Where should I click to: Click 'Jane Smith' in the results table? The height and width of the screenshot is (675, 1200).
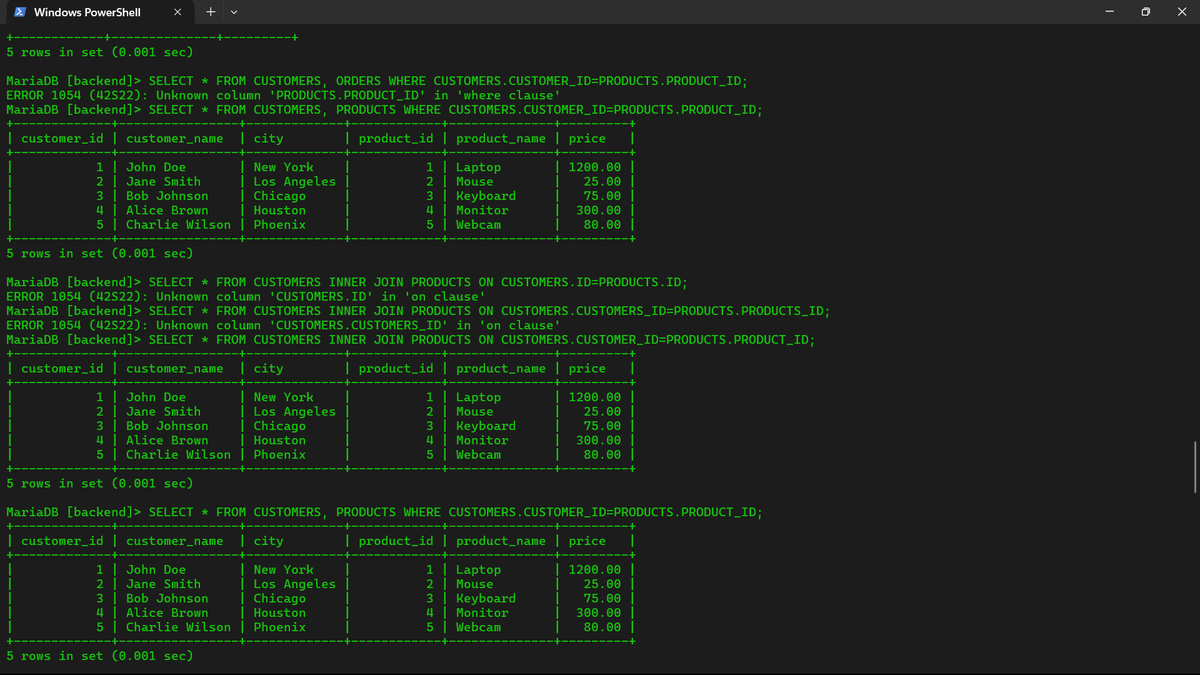161,181
